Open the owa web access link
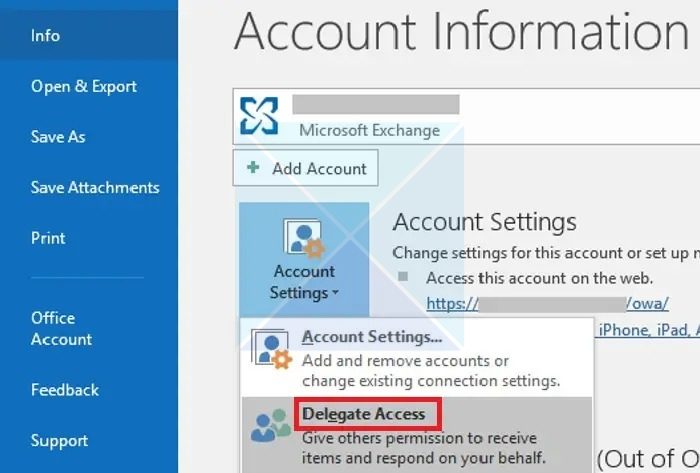 tap(547, 304)
